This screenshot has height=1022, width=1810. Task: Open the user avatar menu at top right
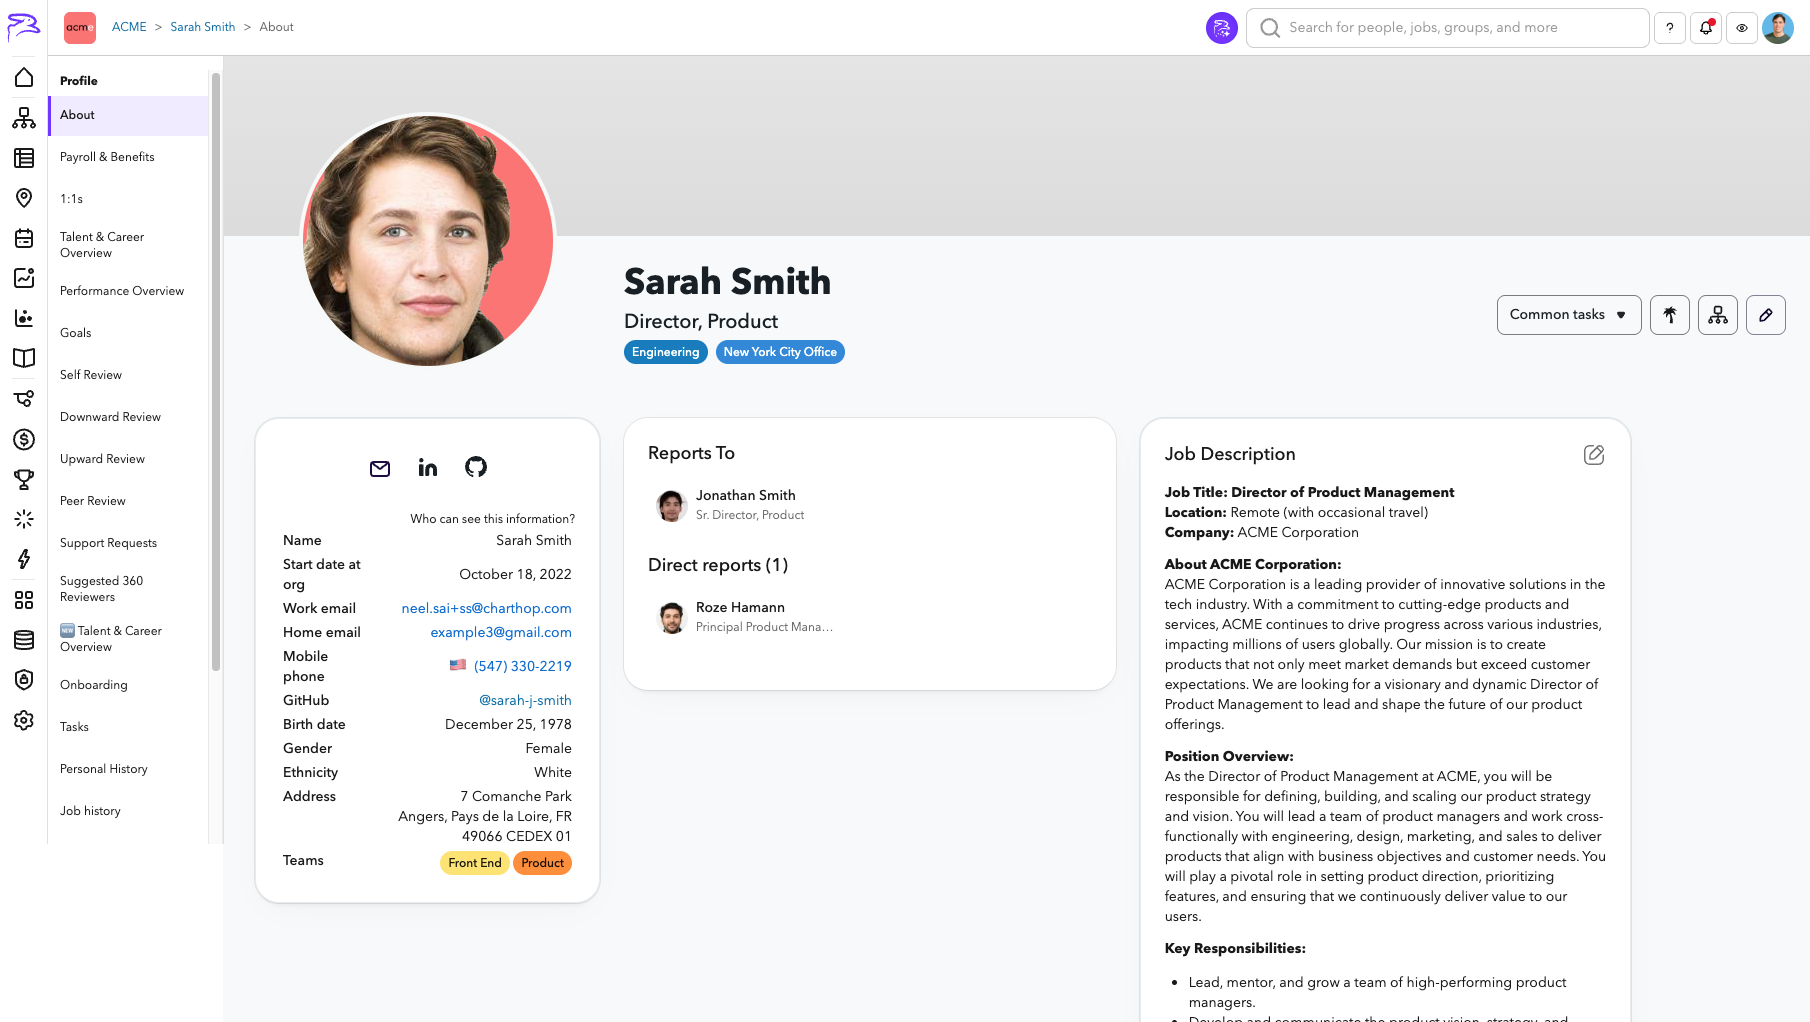pos(1778,28)
